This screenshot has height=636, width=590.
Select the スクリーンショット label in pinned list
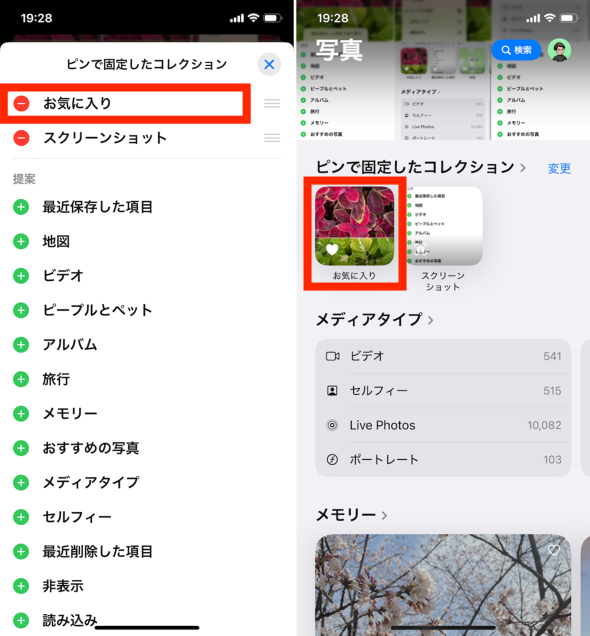(105, 138)
